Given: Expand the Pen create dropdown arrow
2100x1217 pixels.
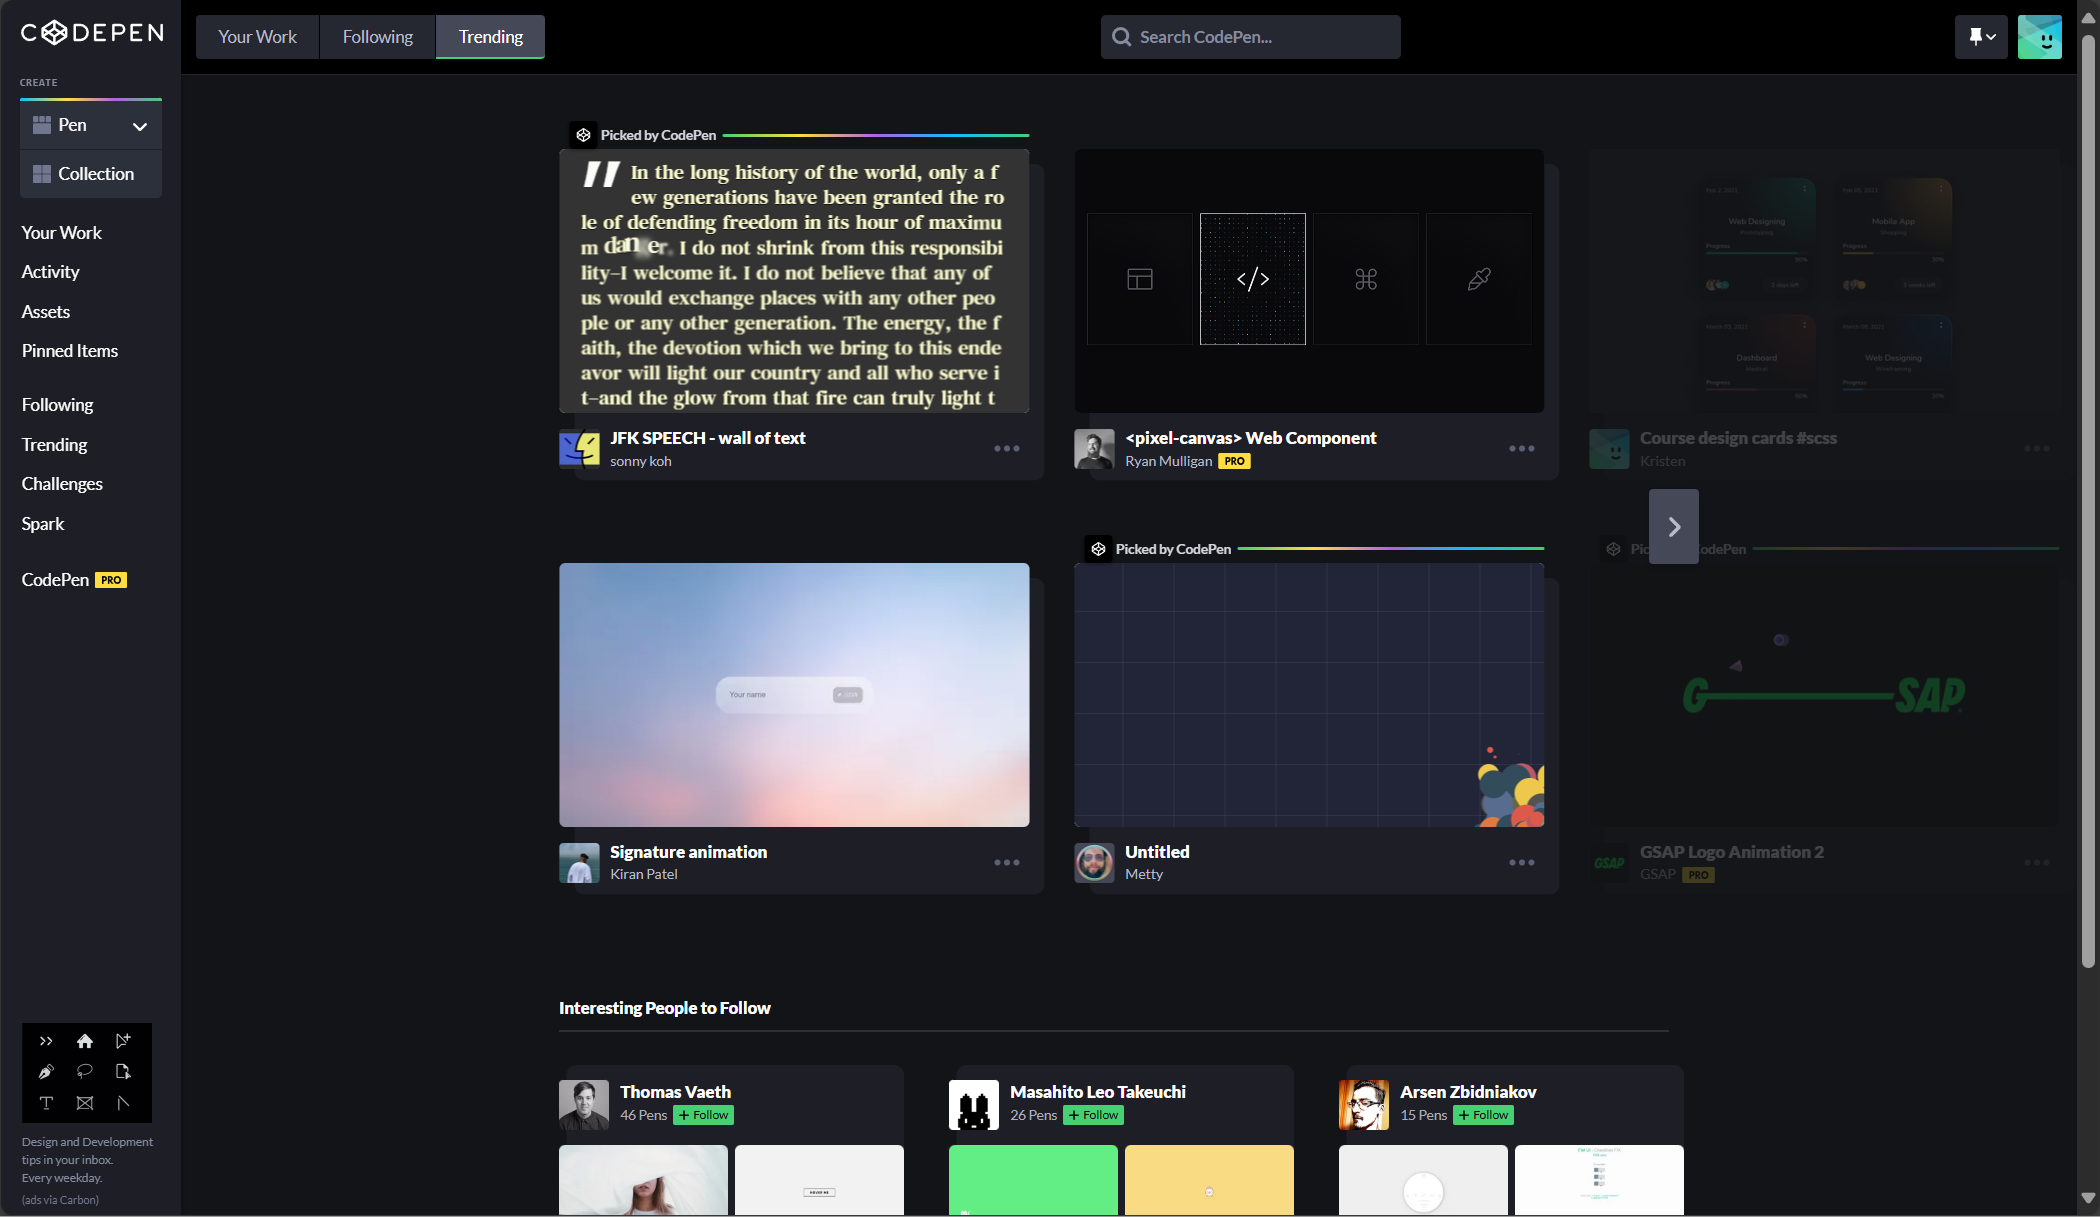Looking at the screenshot, I should [x=140, y=126].
